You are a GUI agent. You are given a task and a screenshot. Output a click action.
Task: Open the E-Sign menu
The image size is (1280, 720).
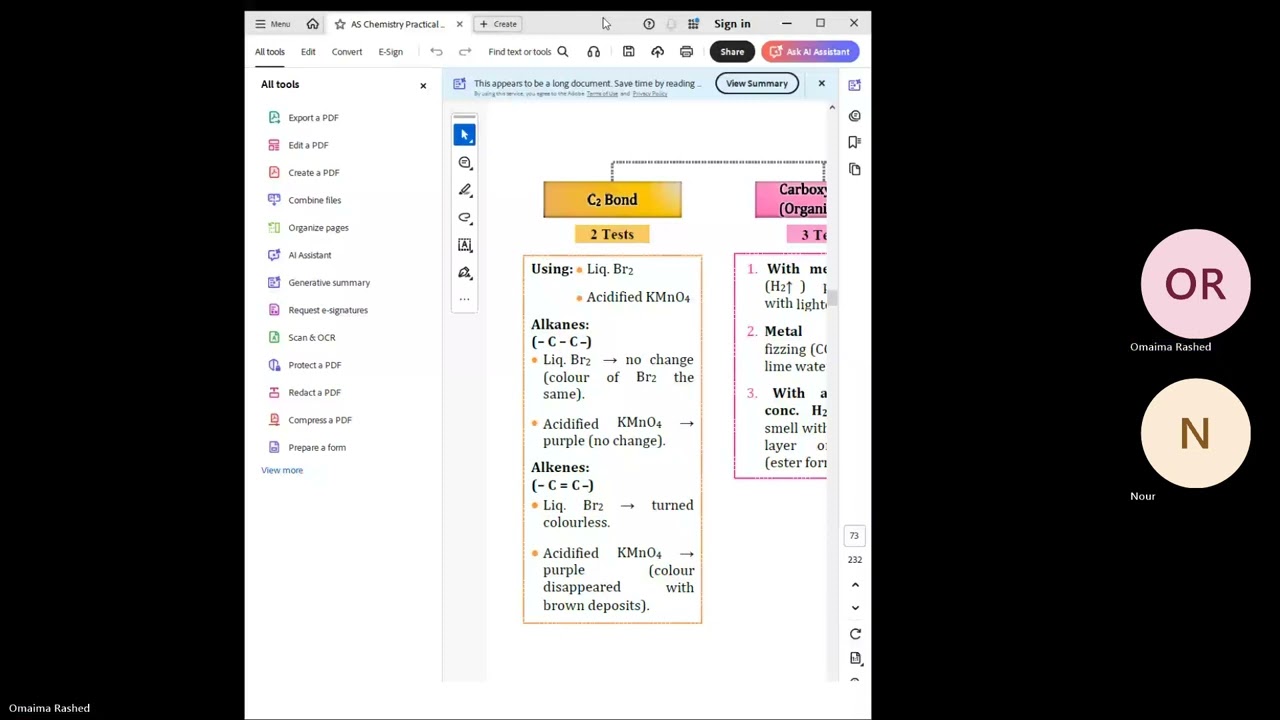391,52
